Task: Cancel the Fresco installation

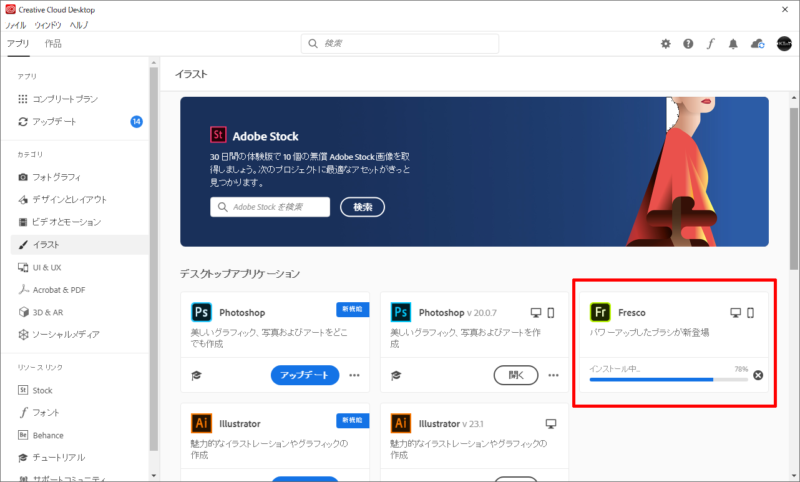Action: (758, 375)
